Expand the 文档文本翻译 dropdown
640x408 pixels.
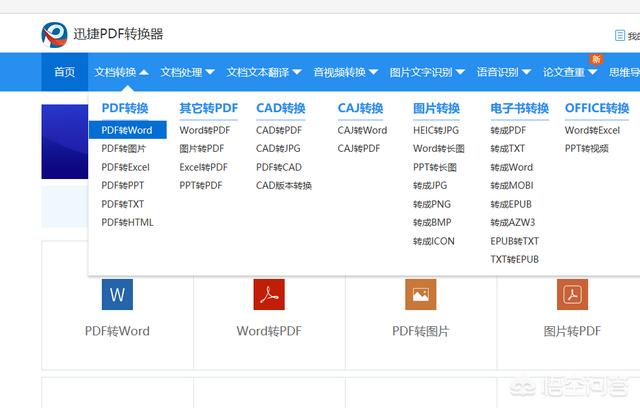(264, 72)
